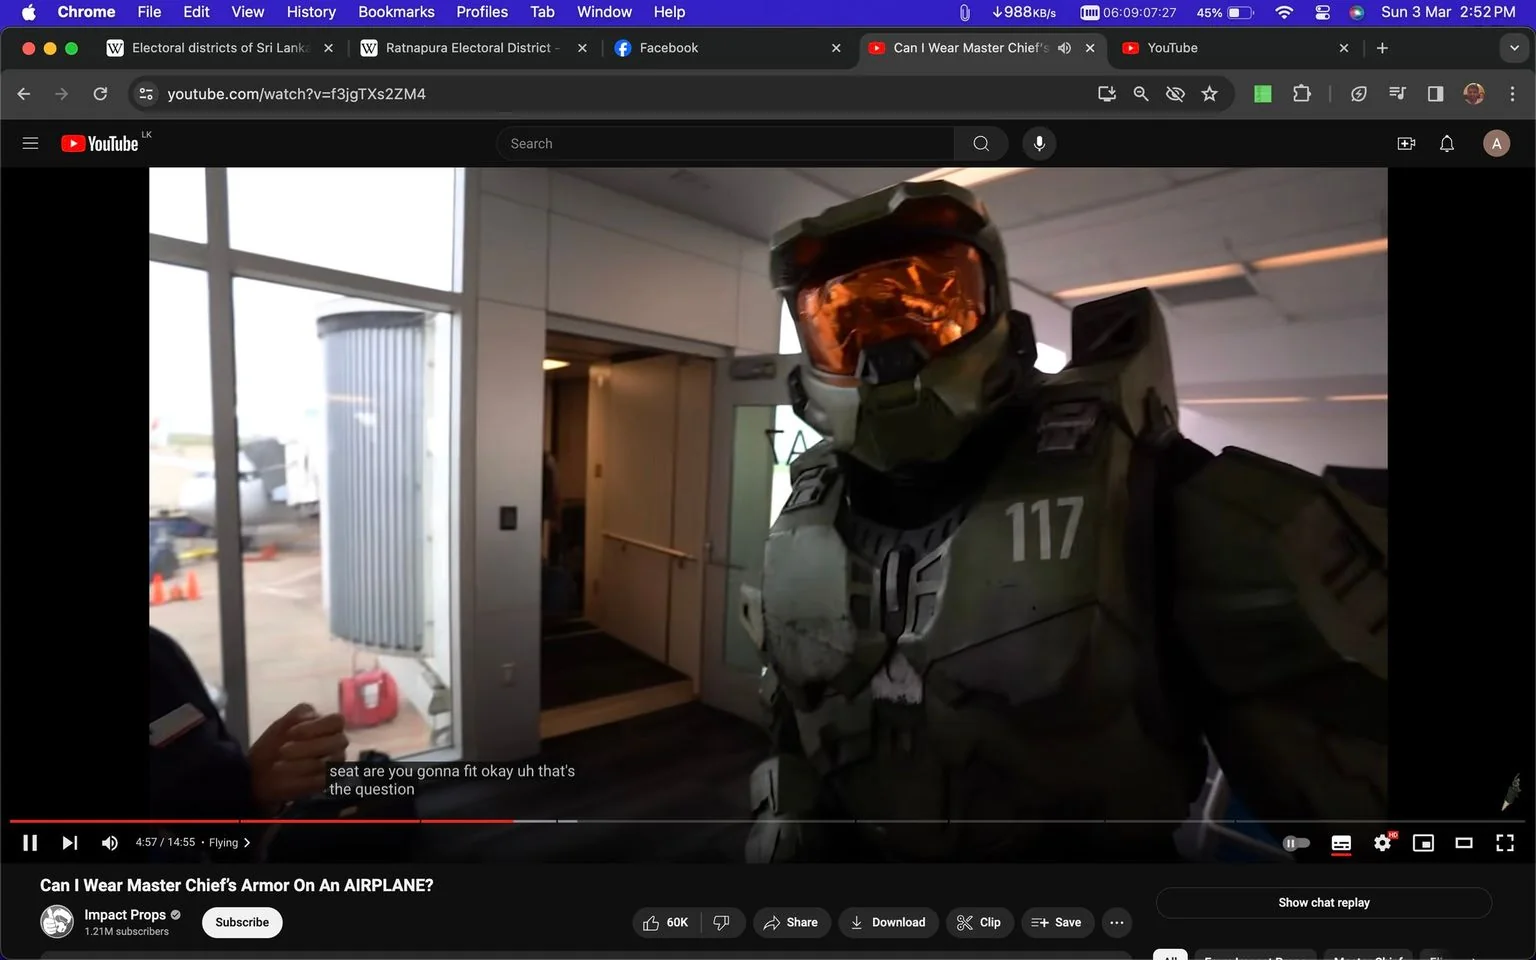Image resolution: width=1536 pixels, height=960 pixels.
Task: Open the View menu
Action: pos(247,12)
